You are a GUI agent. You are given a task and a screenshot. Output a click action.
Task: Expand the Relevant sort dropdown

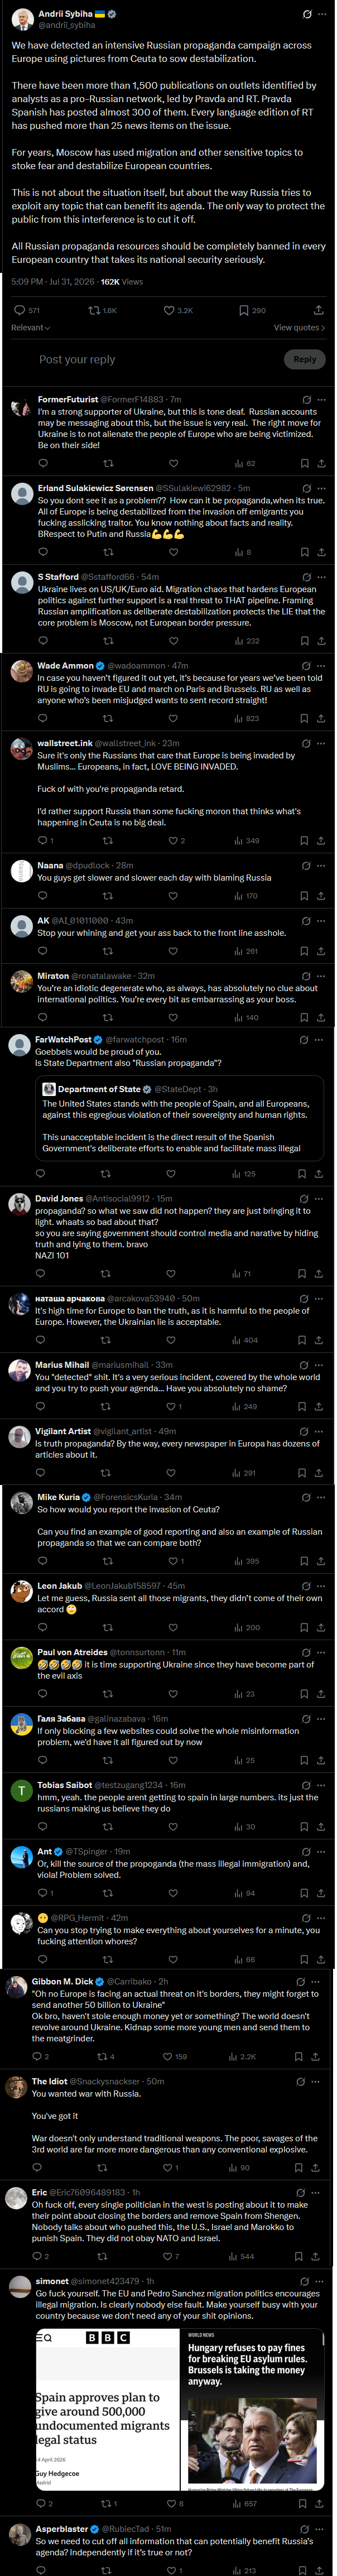click(x=30, y=327)
